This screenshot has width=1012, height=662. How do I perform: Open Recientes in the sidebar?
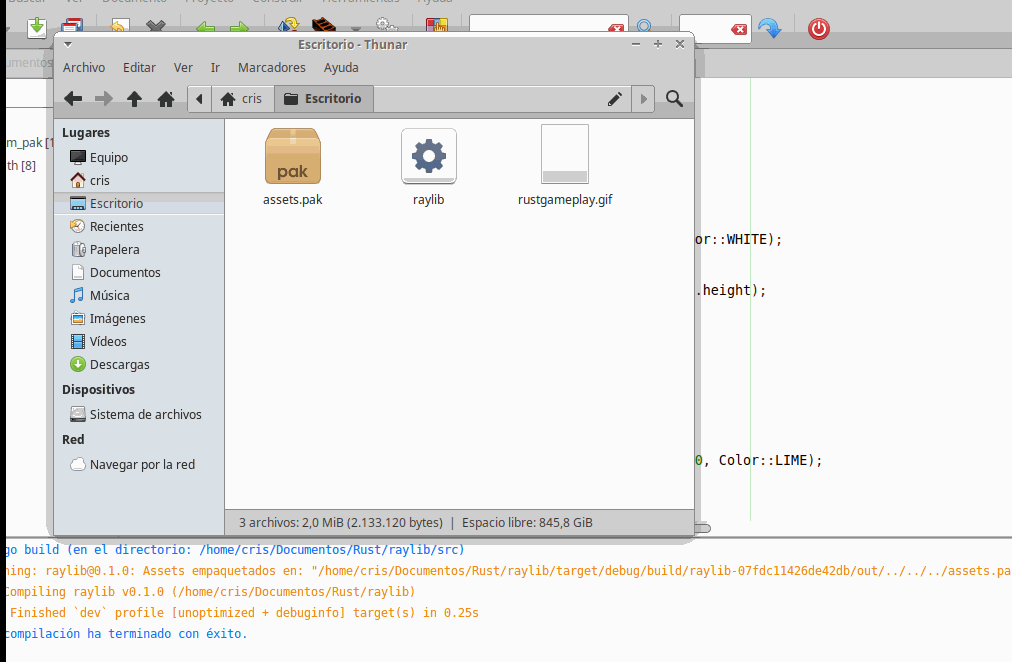click(139, 226)
